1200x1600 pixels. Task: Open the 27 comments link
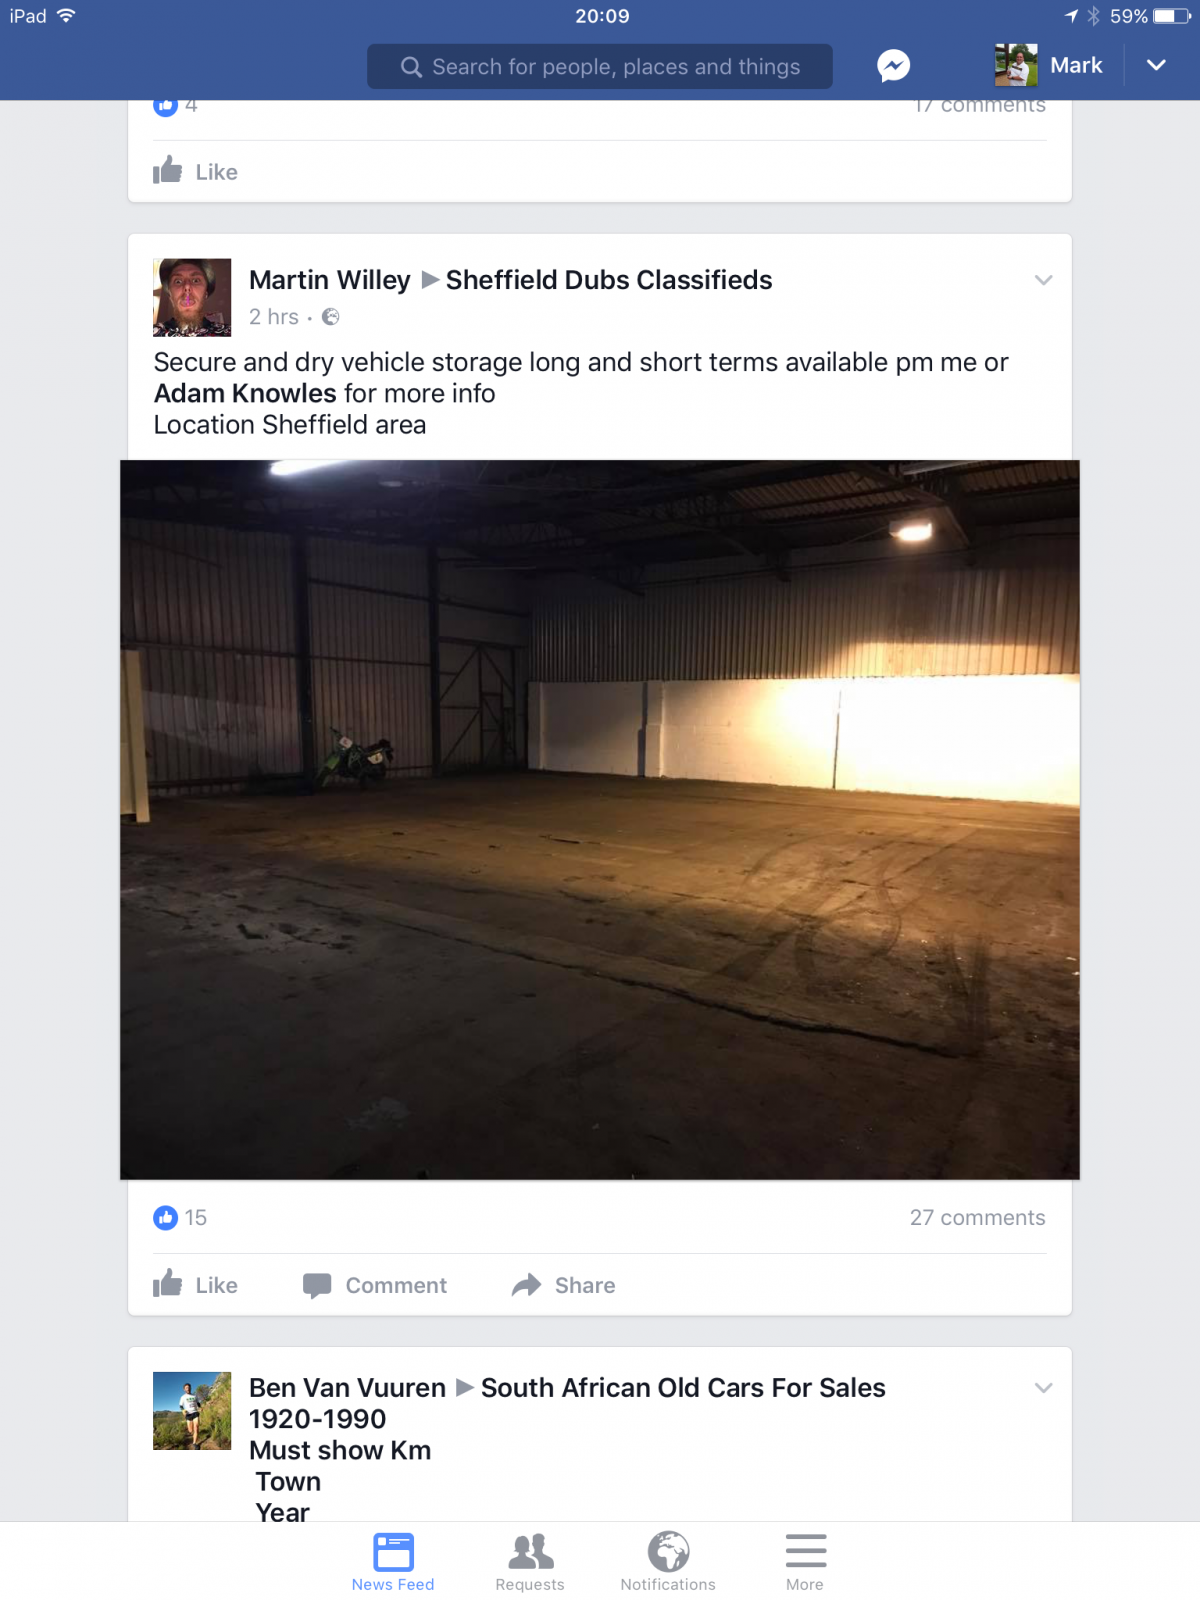coord(977,1217)
